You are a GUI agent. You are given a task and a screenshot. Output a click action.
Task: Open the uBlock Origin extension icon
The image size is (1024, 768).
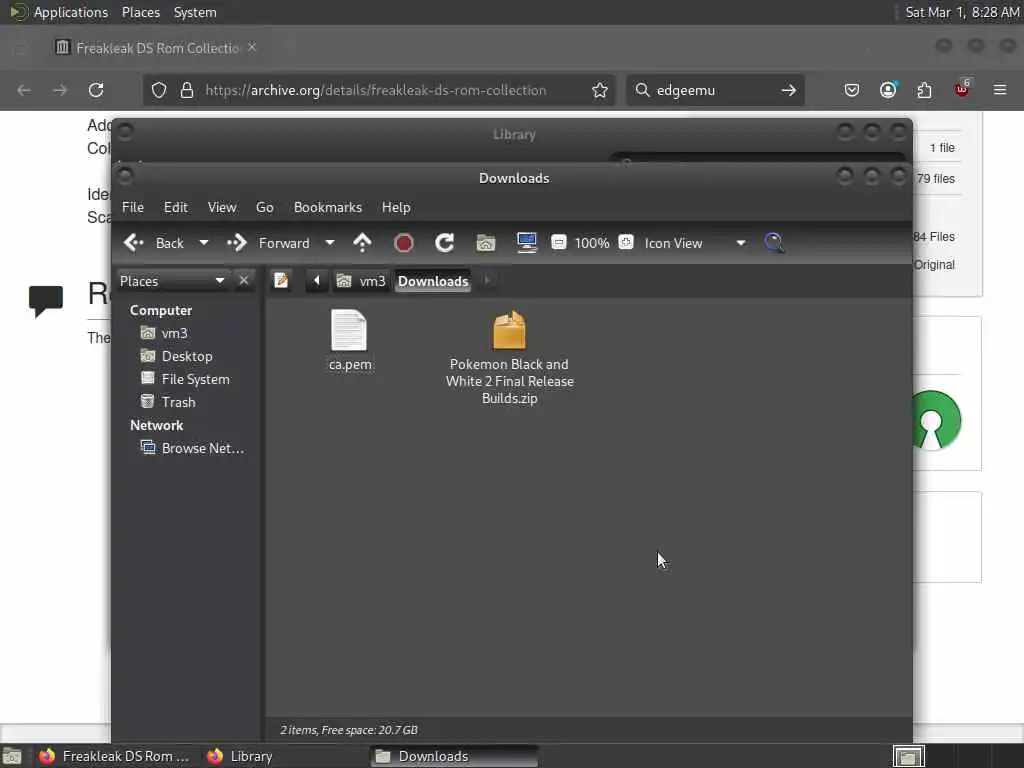(x=962, y=89)
